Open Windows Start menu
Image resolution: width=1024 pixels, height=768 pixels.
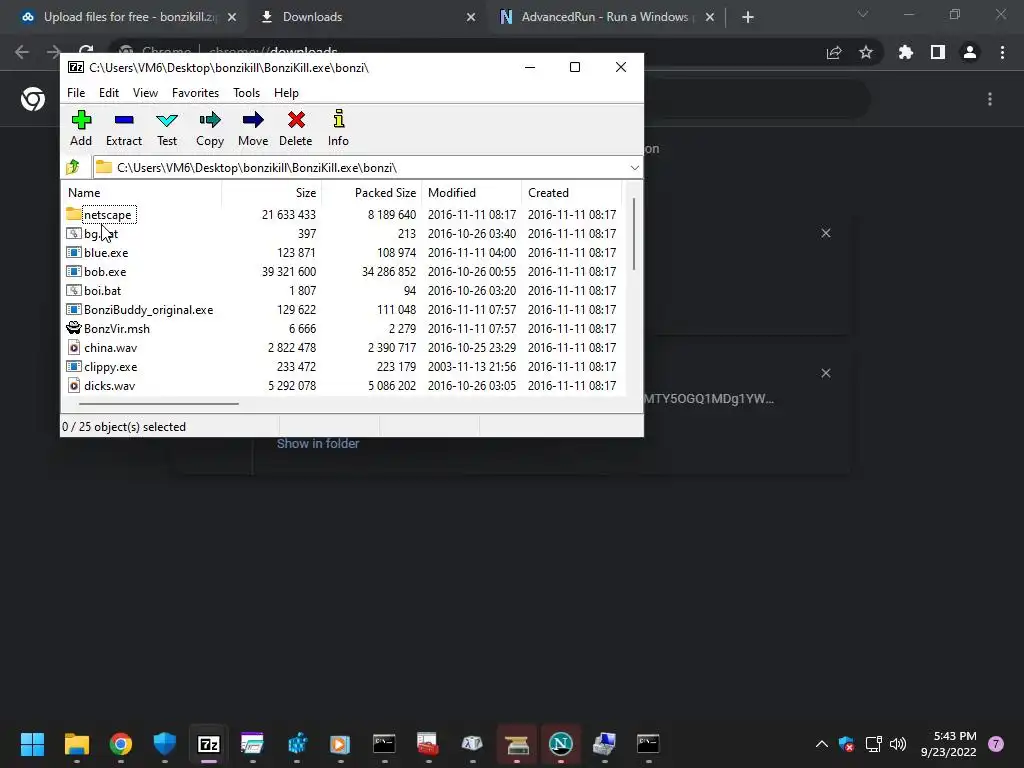coord(32,743)
